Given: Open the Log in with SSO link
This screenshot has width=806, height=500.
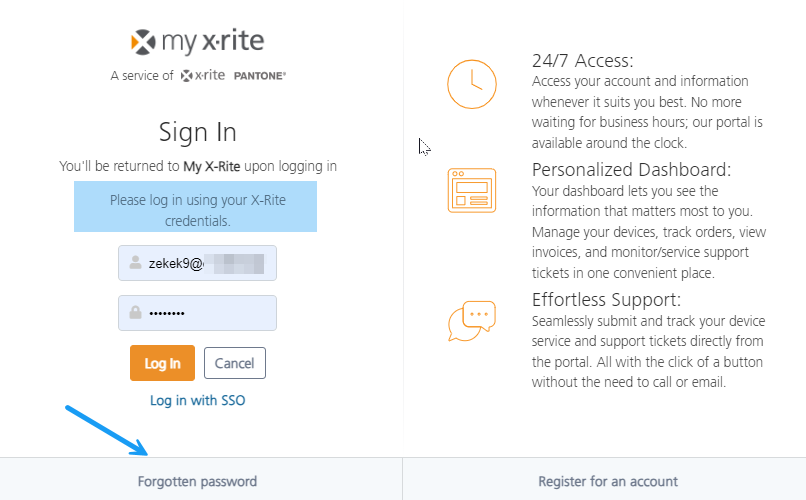Looking at the screenshot, I should click(x=197, y=400).
